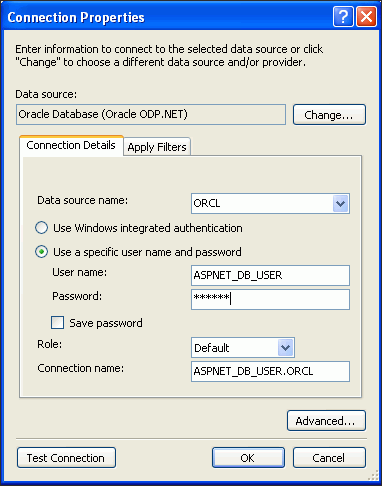Click the Test Connection button
Viewport: 382px width, 486px height.
click(66, 458)
